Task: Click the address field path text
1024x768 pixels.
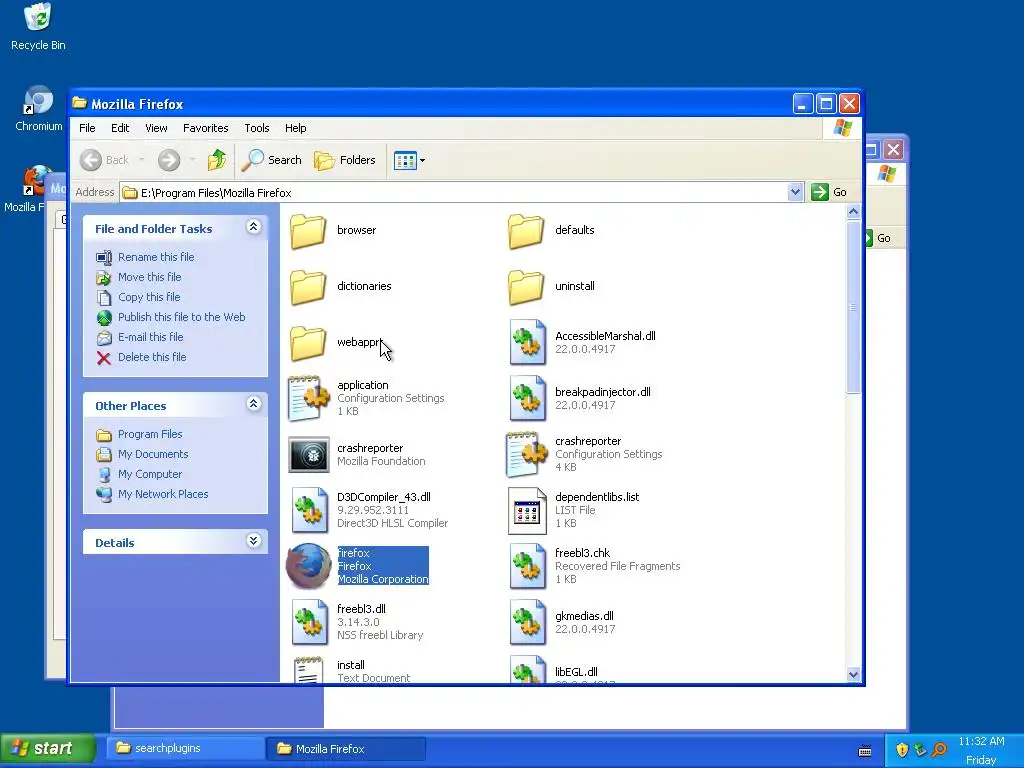Action: (x=216, y=193)
